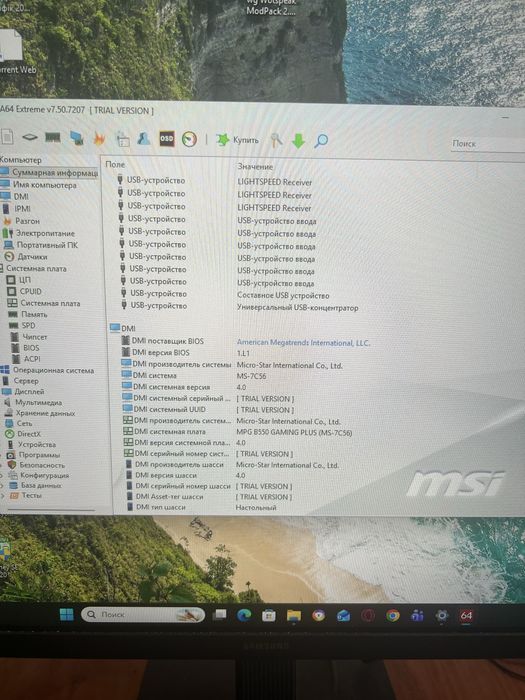Image resolution: width=525 pixels, height=700 pixels.
Task: Open the Дисплей category
Action: point(29,392)
